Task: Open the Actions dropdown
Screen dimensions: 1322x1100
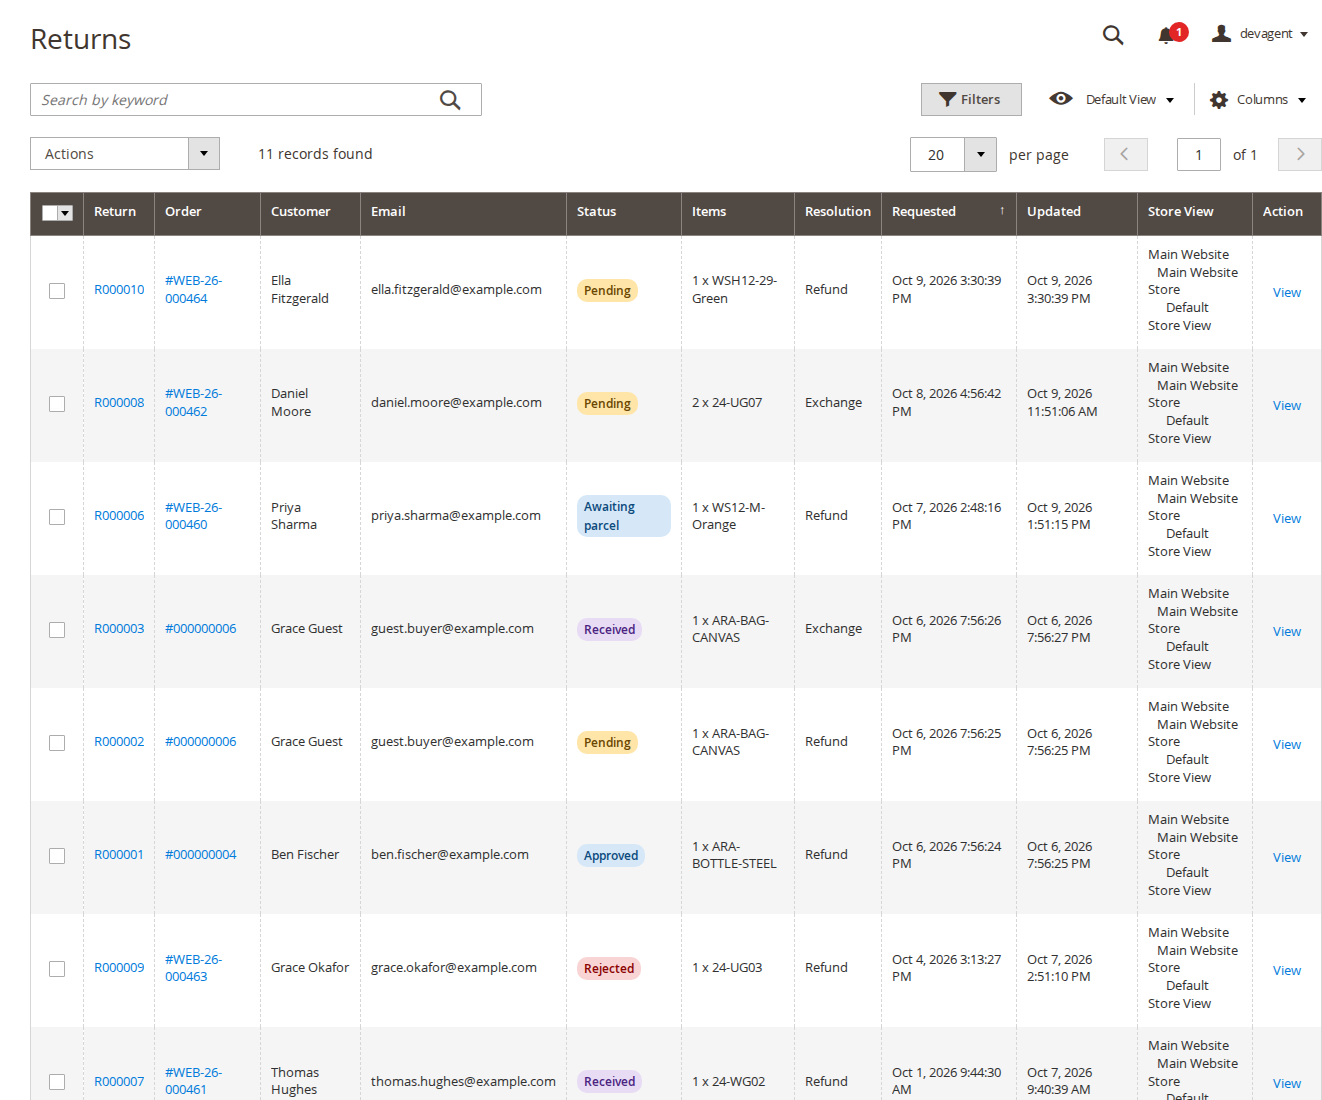Action: (x=125, y=154)
